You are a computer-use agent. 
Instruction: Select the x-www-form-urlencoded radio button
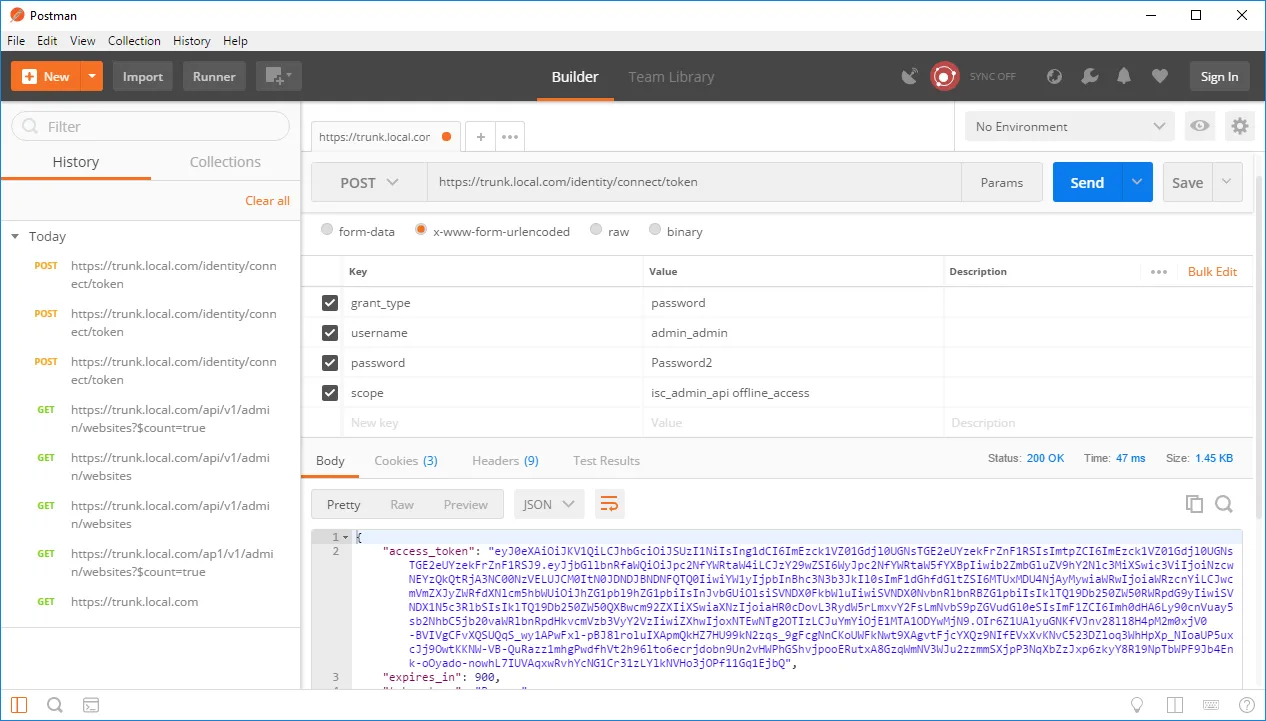point(421,230)
